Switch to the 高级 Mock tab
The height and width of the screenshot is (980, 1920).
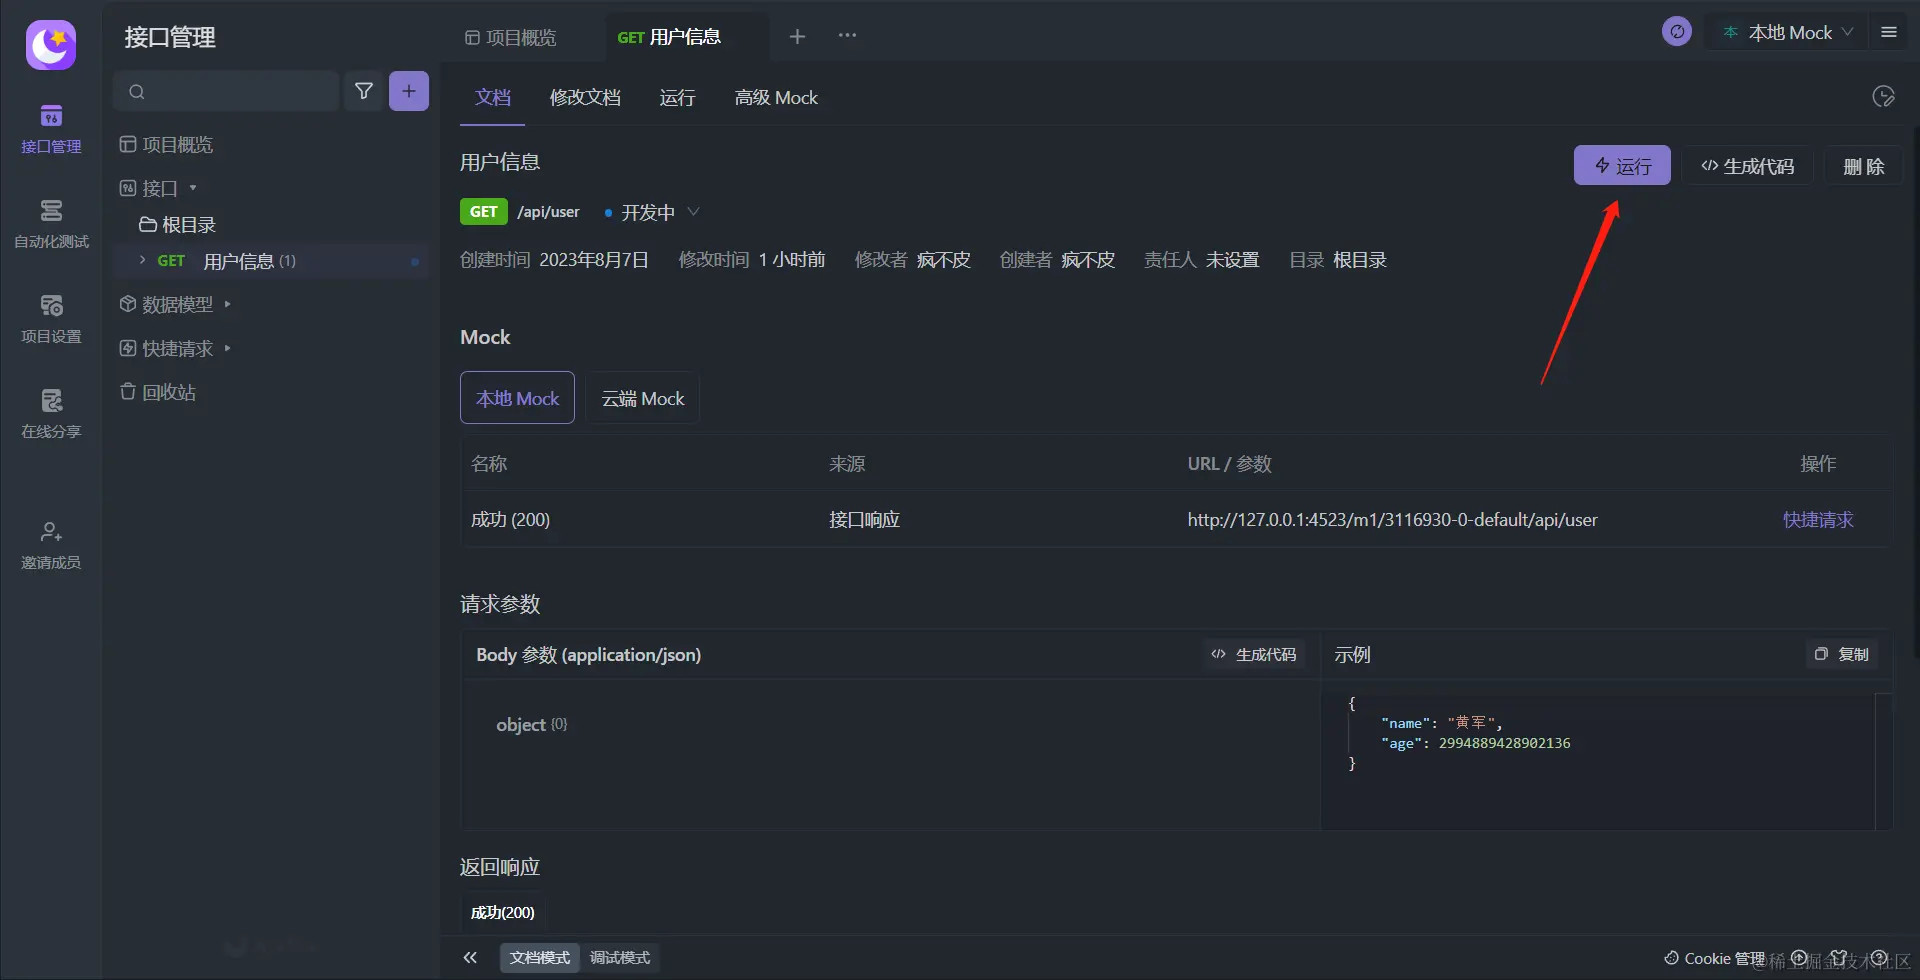(776, 97)
